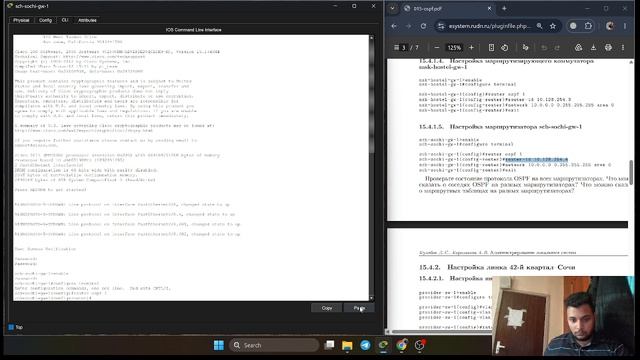Open the OBS taskbar icon with badge

pos(420,345)
